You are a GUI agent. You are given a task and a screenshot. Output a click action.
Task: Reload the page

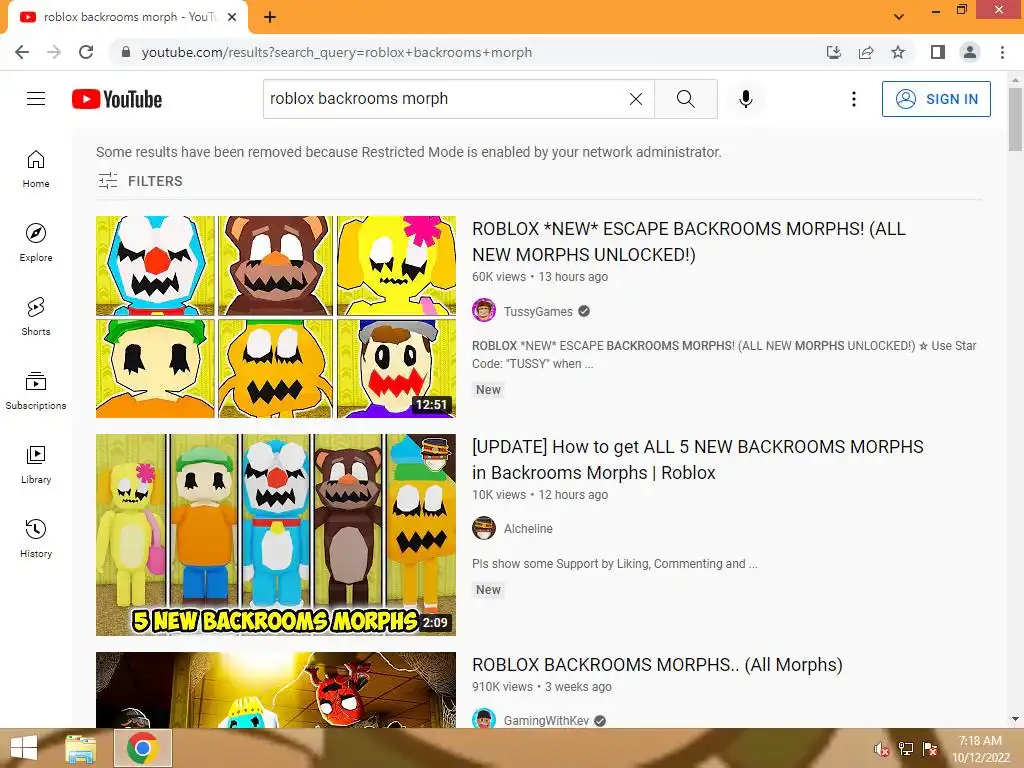(x=86, y=52)
